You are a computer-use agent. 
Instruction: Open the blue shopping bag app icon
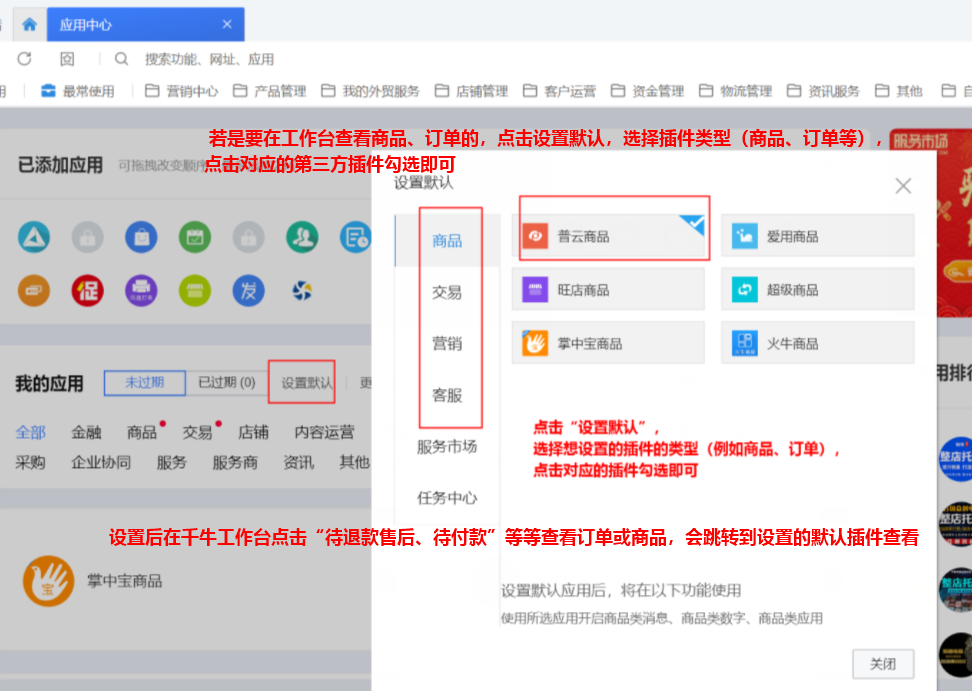(141, 237)
